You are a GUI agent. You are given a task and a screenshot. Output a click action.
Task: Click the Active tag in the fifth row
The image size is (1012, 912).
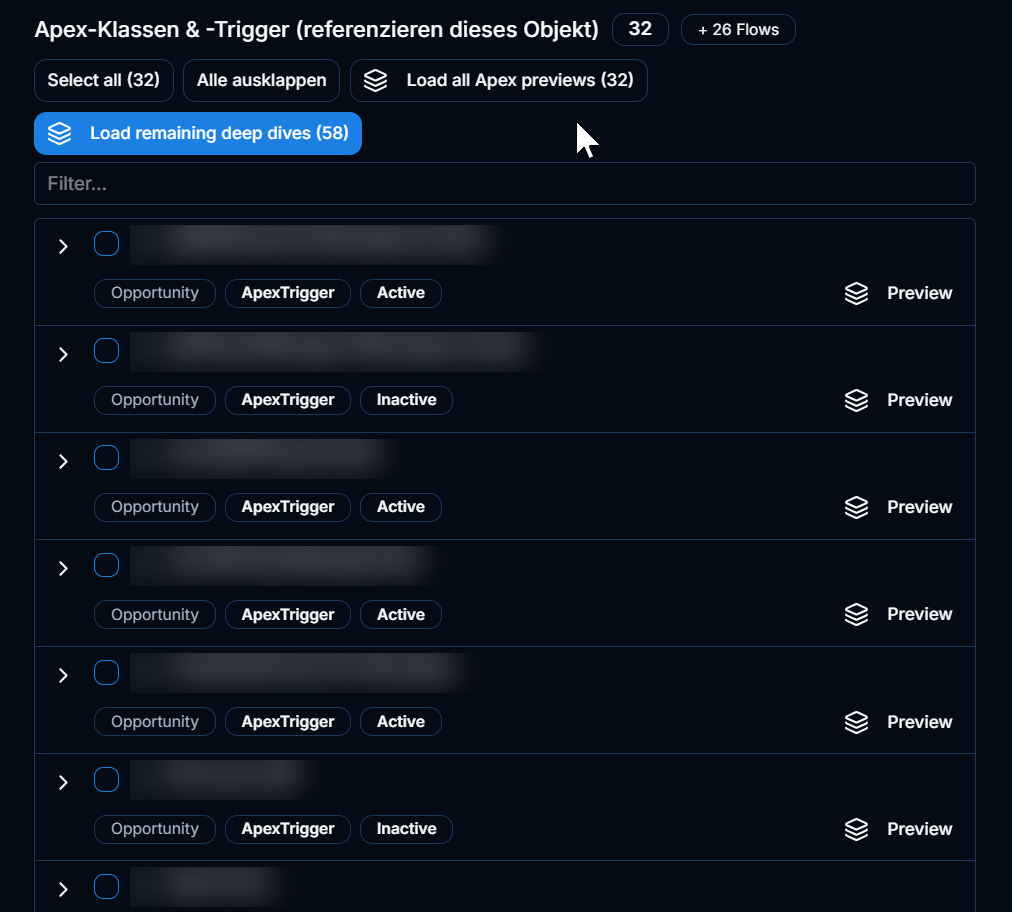point(401,722)
